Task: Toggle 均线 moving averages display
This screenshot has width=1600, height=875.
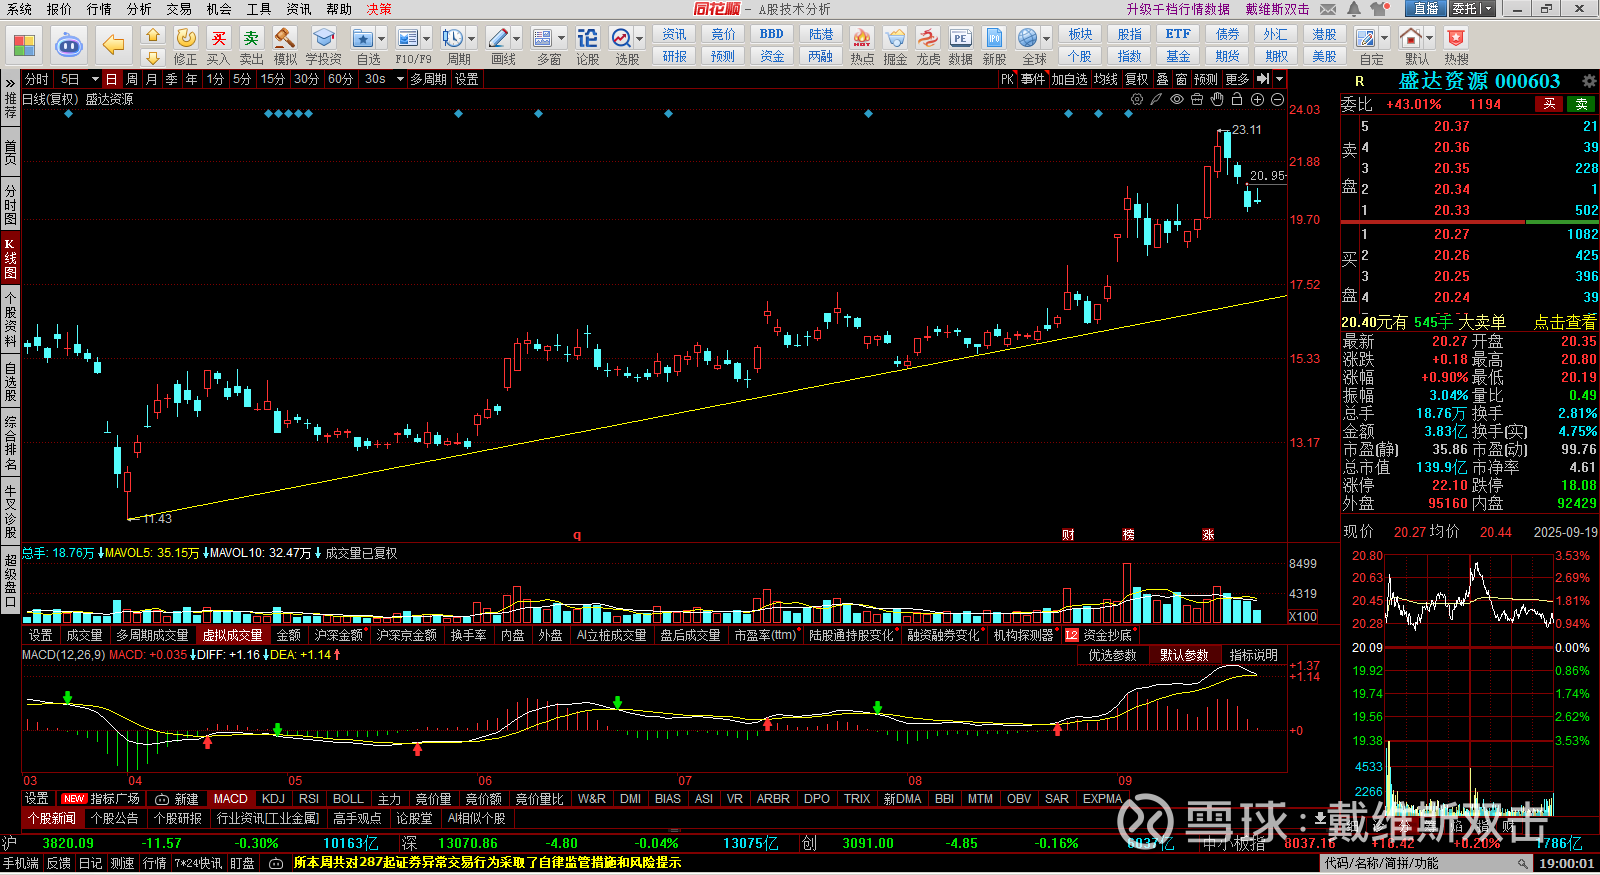Action: coord(1105,79)
